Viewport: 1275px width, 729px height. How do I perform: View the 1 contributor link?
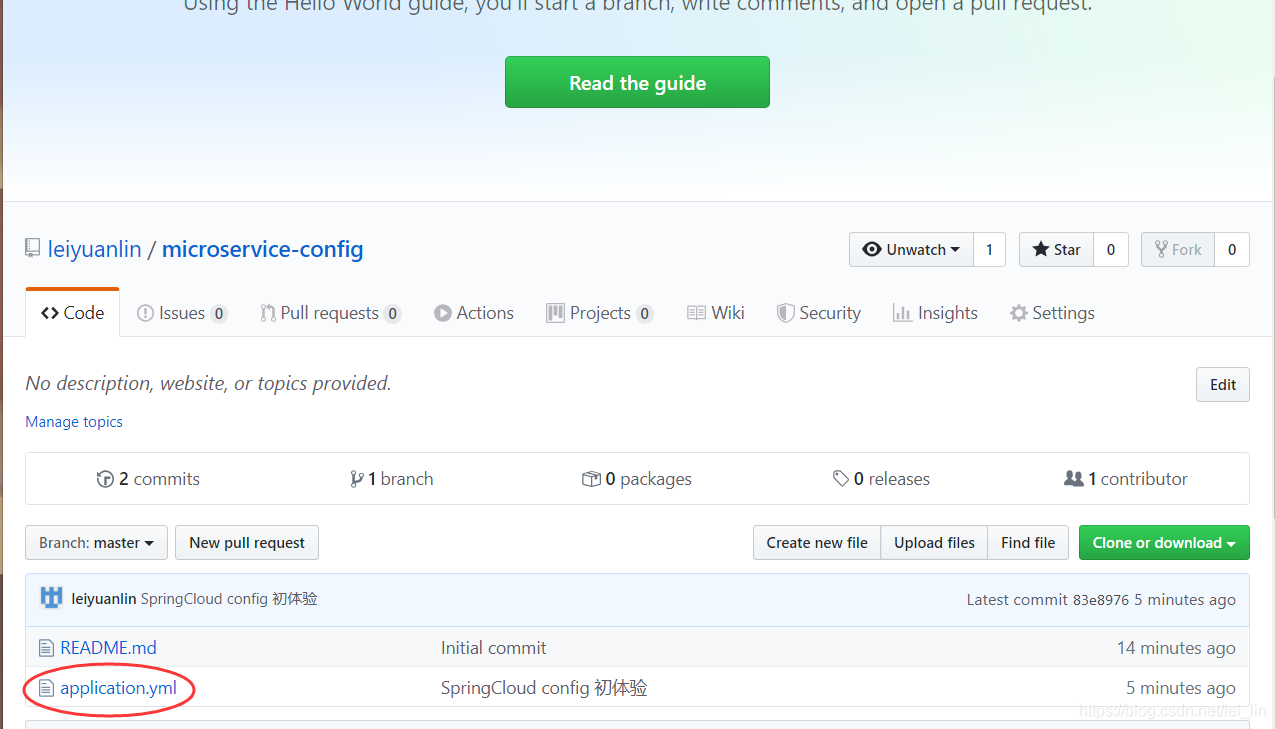[1126, 479]
